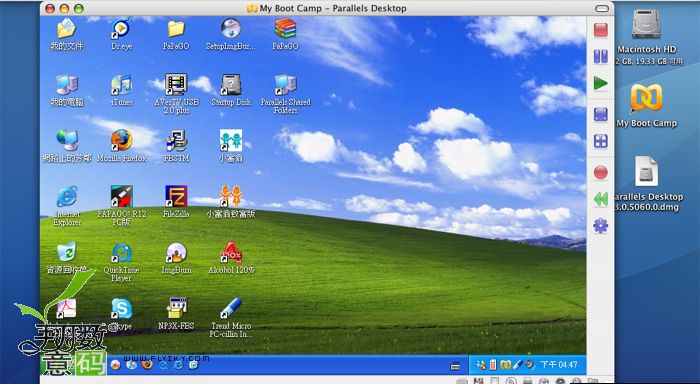Click the green Start play button
The image size is (700, 384).
click(601, 83)
